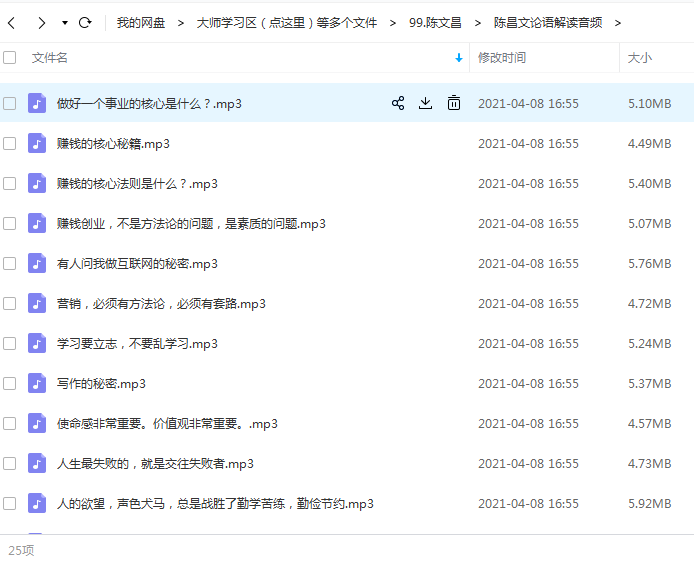Image resolution: width=694 pixels, height=562 pixels.
Task: Click the blue sort direction arrow
Action: [459, 58]
